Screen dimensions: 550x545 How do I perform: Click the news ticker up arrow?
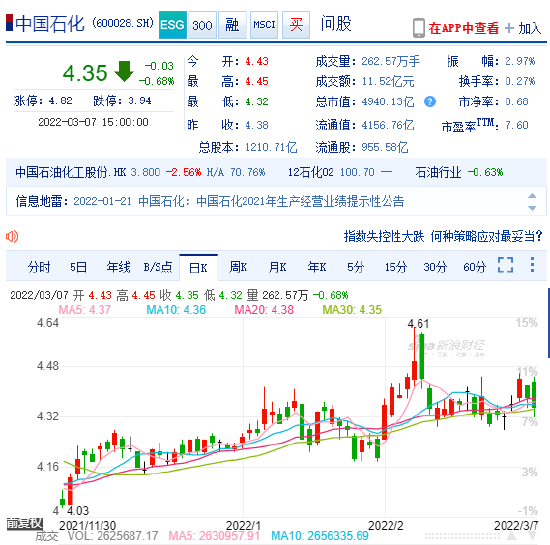coord(532,196)
